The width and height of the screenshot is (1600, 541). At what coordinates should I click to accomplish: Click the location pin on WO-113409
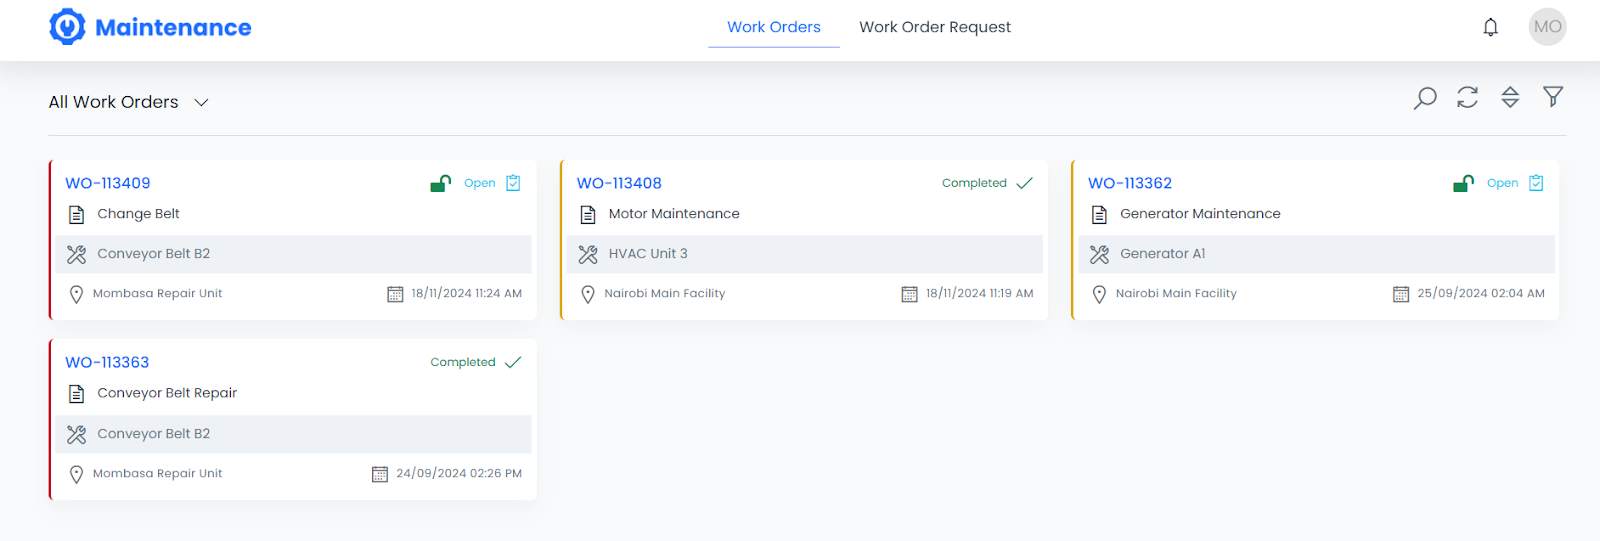(76, 294)
